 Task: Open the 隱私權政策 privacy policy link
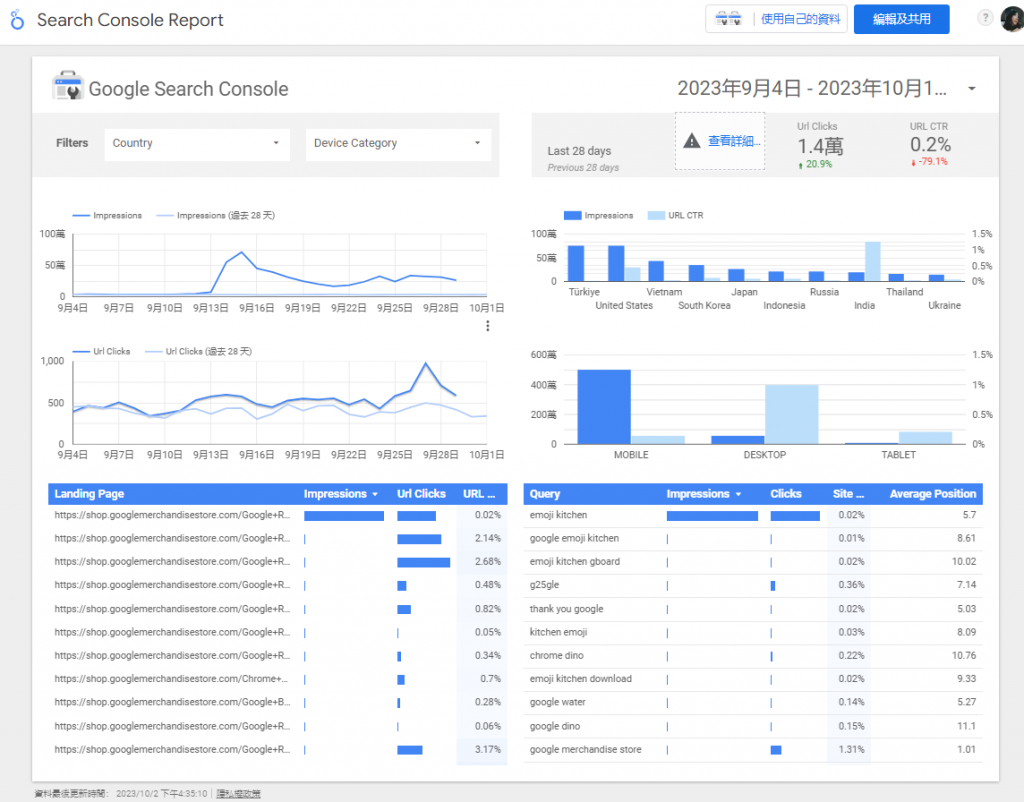click(x=238, y=794)
